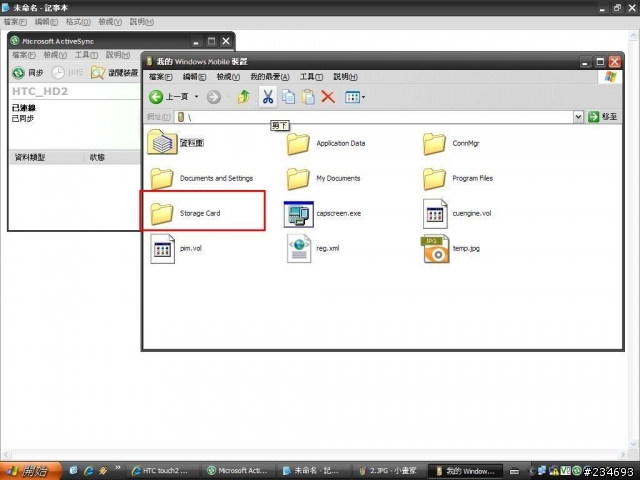
Task: Open the Views dropdown in toolbar
Action: coord(354,97)
